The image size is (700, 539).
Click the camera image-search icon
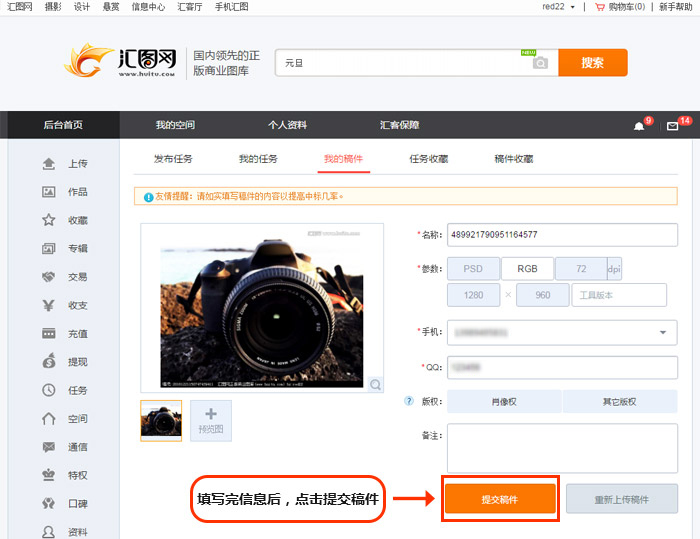point(540,62)
